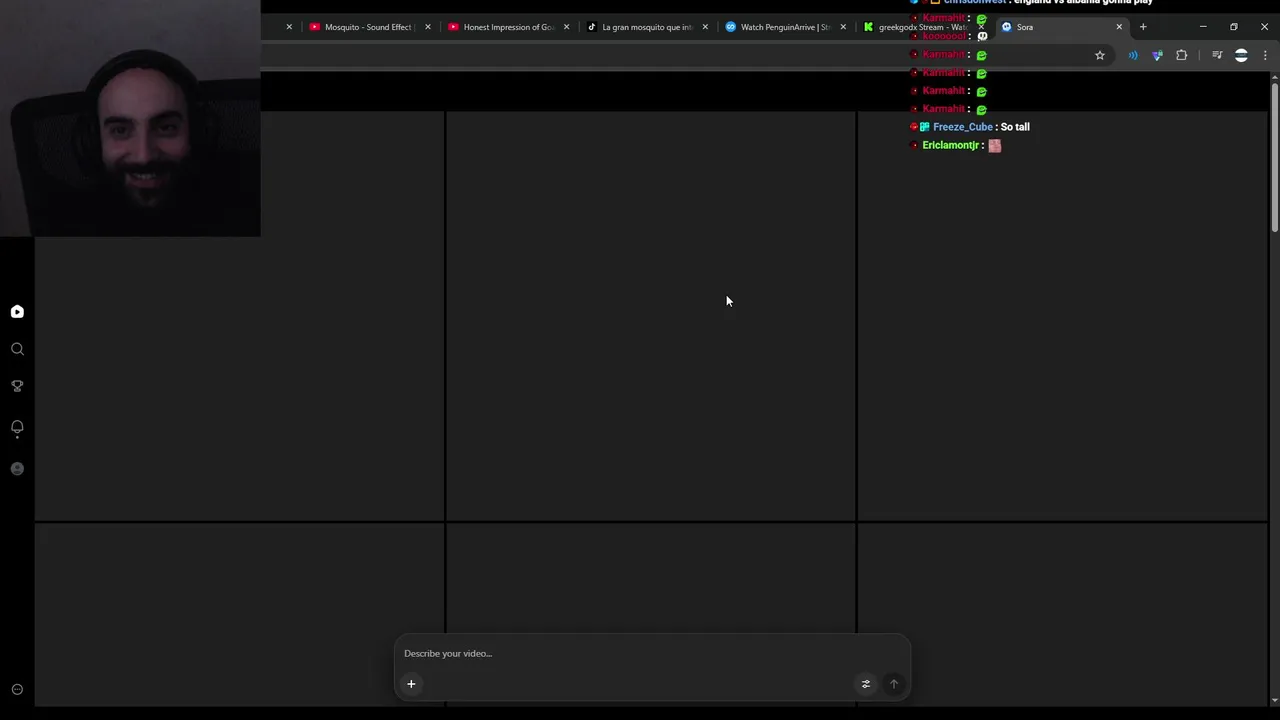Click Freeze_Cube chat username
The width and height of the screenshot is (1280, 720).
[963, 127]
